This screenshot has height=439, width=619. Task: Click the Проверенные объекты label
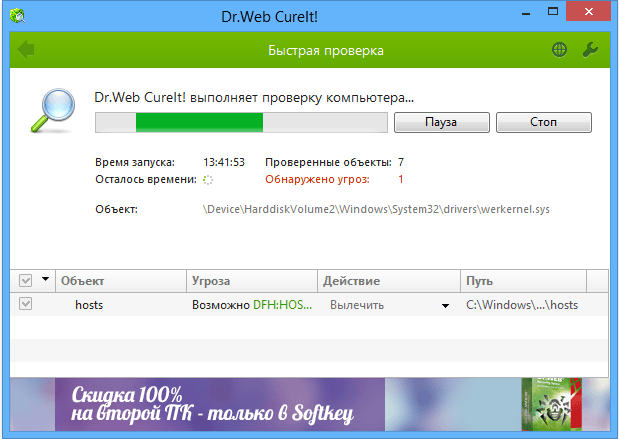(328, 162)
